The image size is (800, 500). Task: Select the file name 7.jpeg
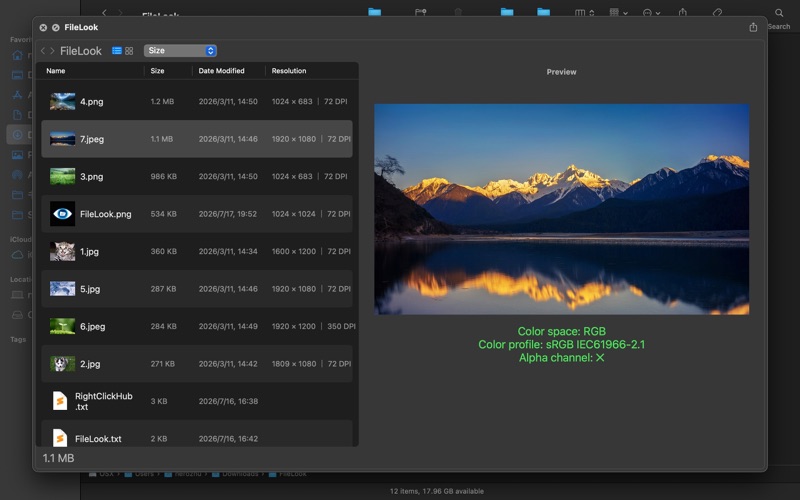(92, 139)
